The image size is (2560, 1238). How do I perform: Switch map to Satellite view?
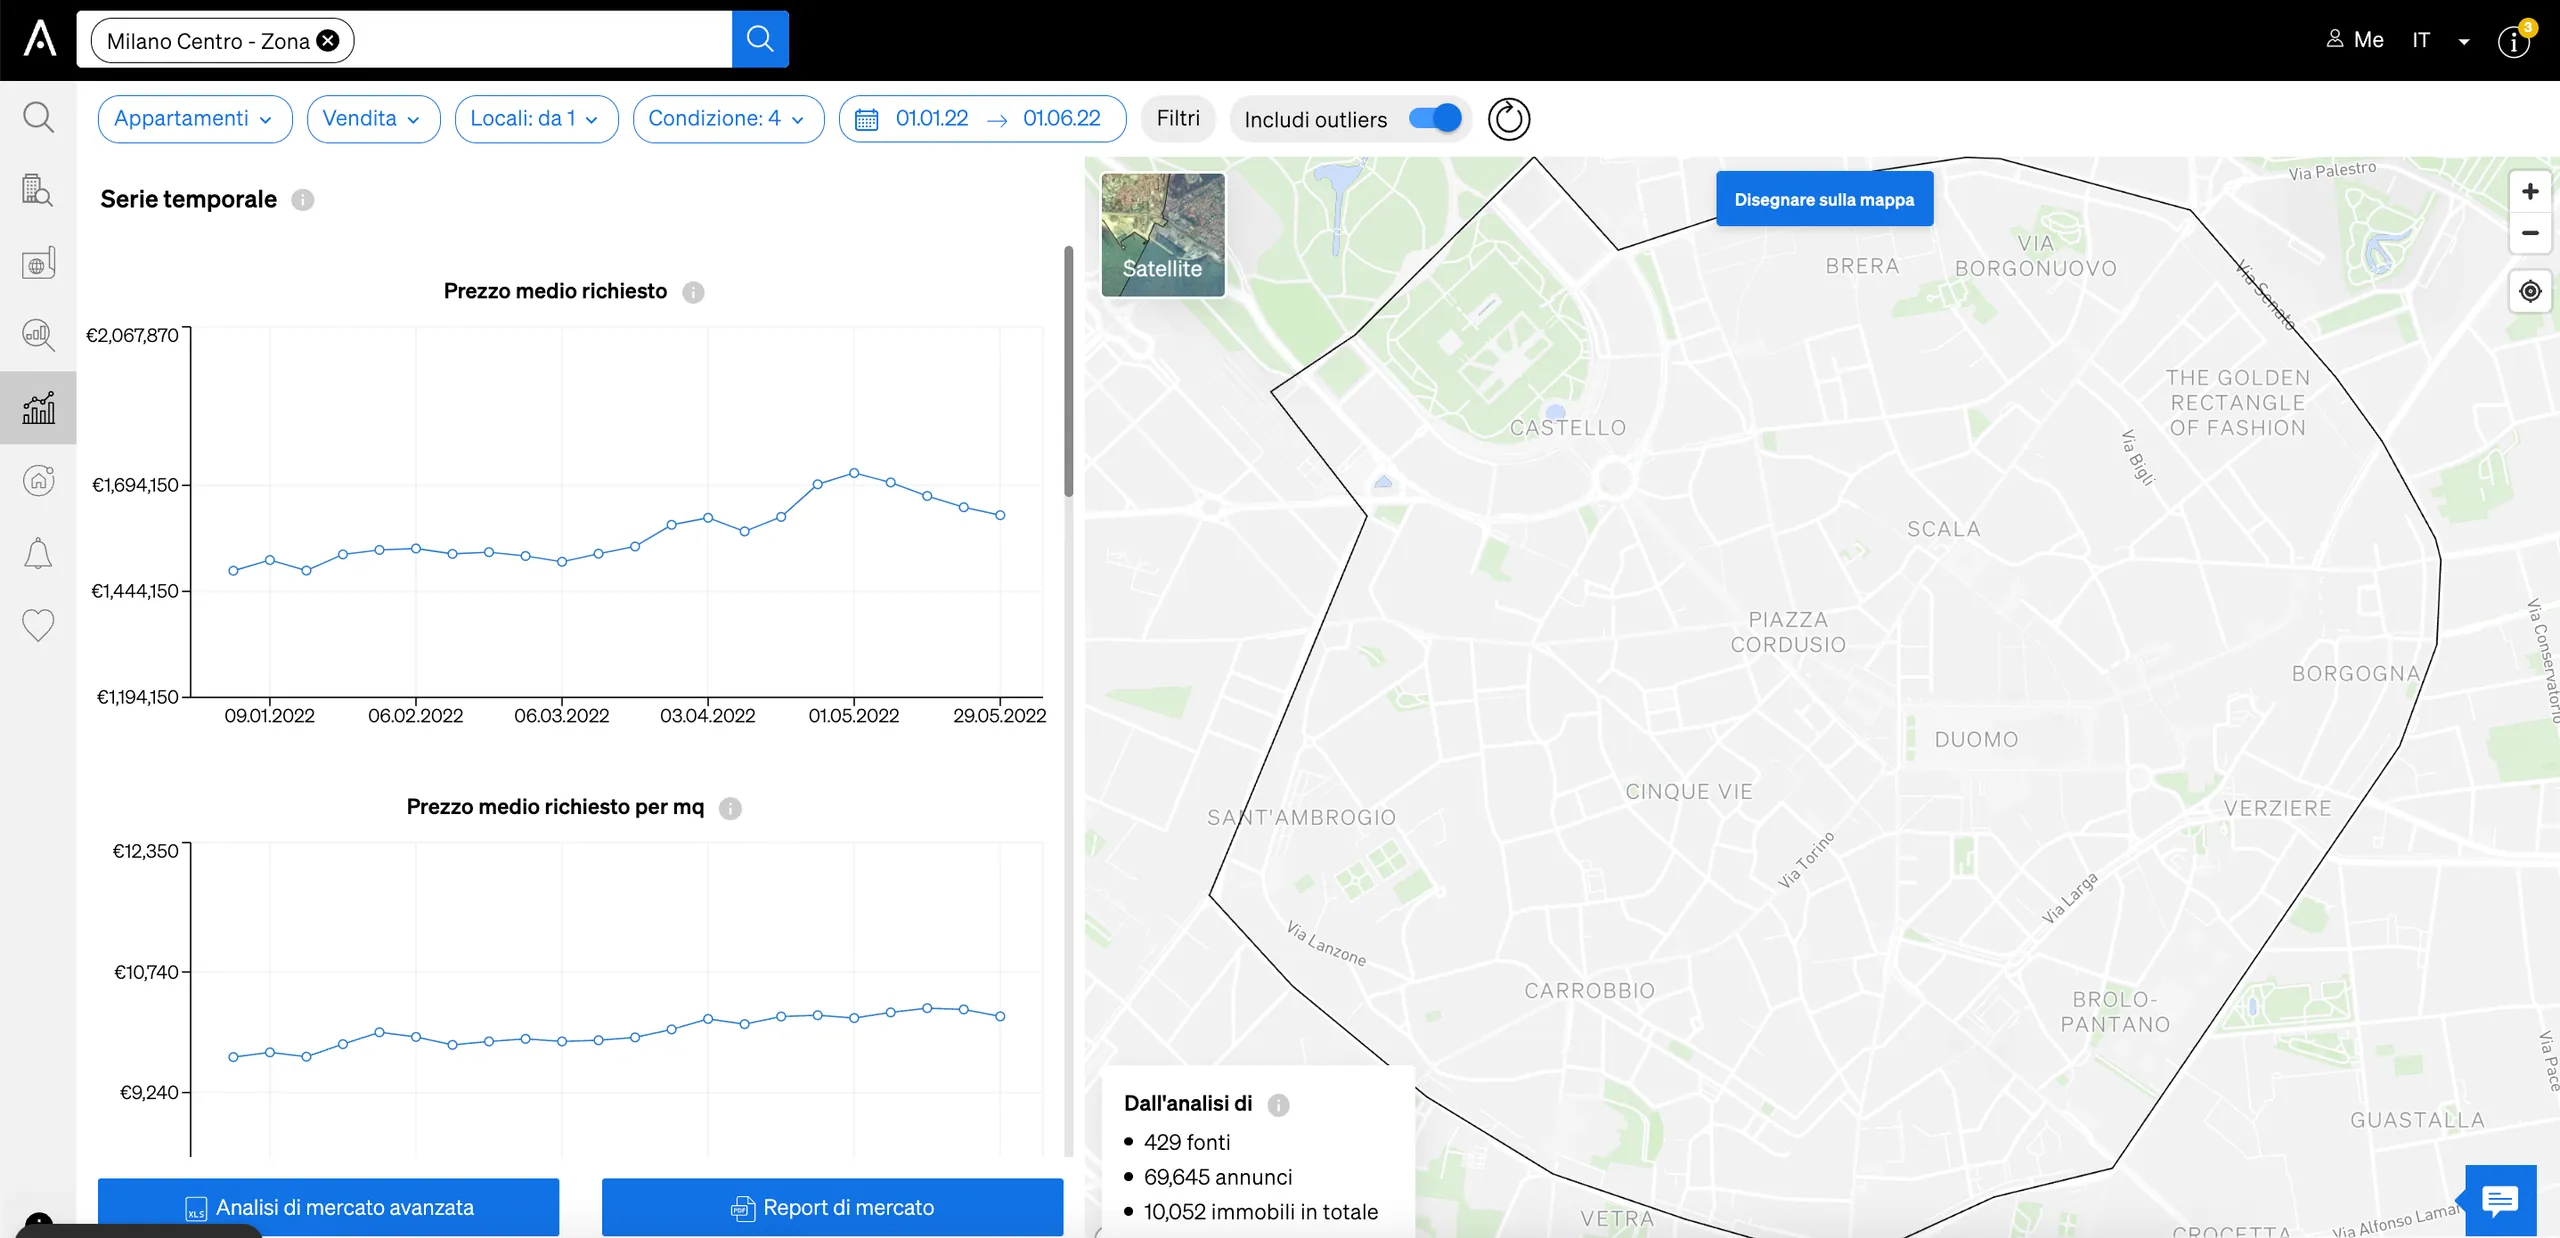tap(1163, 235)
